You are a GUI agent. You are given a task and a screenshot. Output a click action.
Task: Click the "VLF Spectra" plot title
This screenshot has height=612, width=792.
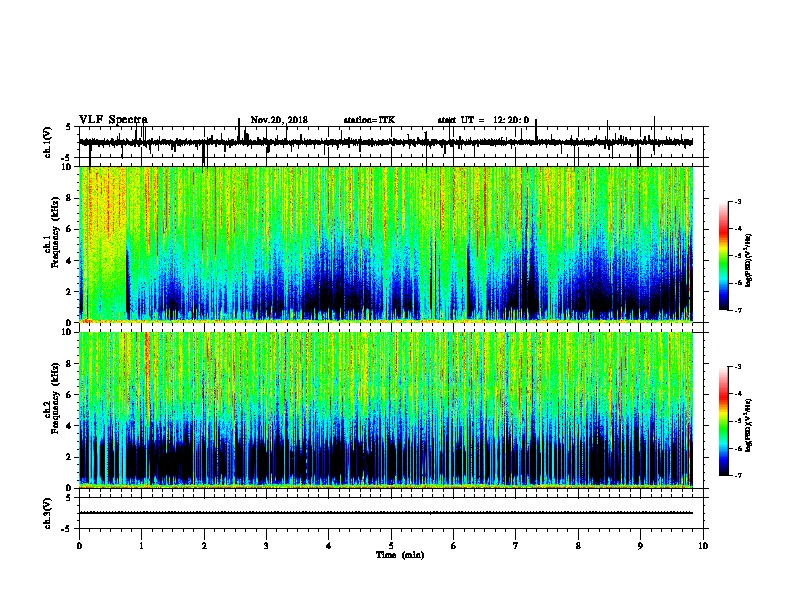tap(113, 120)
